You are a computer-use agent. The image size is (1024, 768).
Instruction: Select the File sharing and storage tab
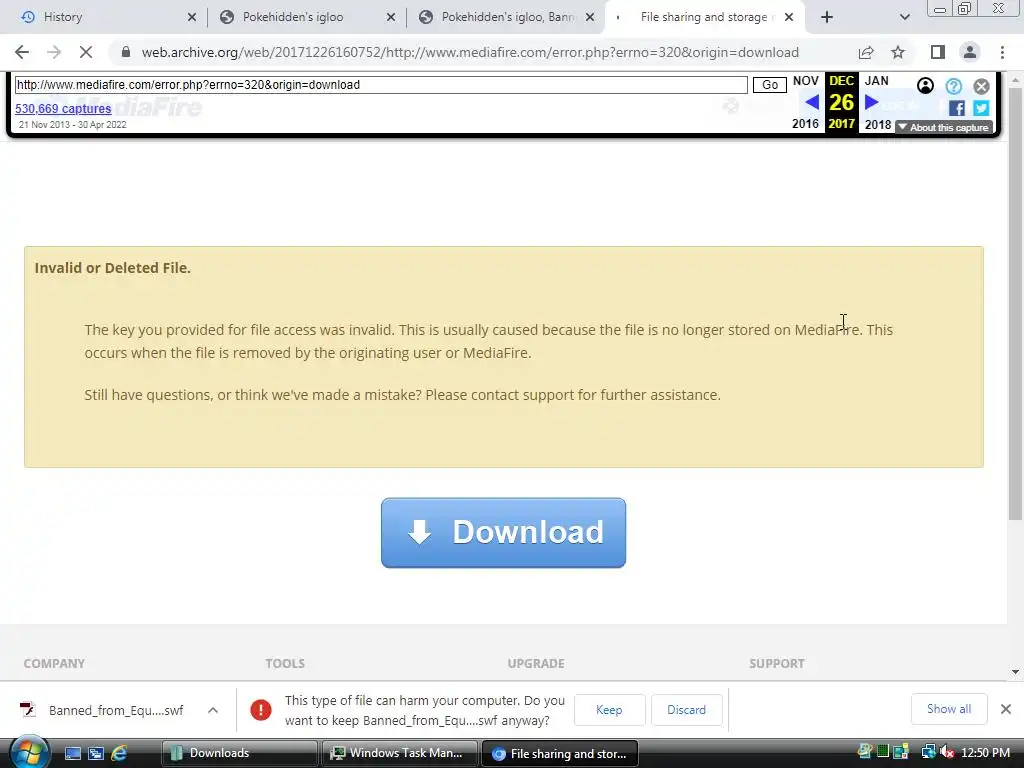tap(704, 17)
